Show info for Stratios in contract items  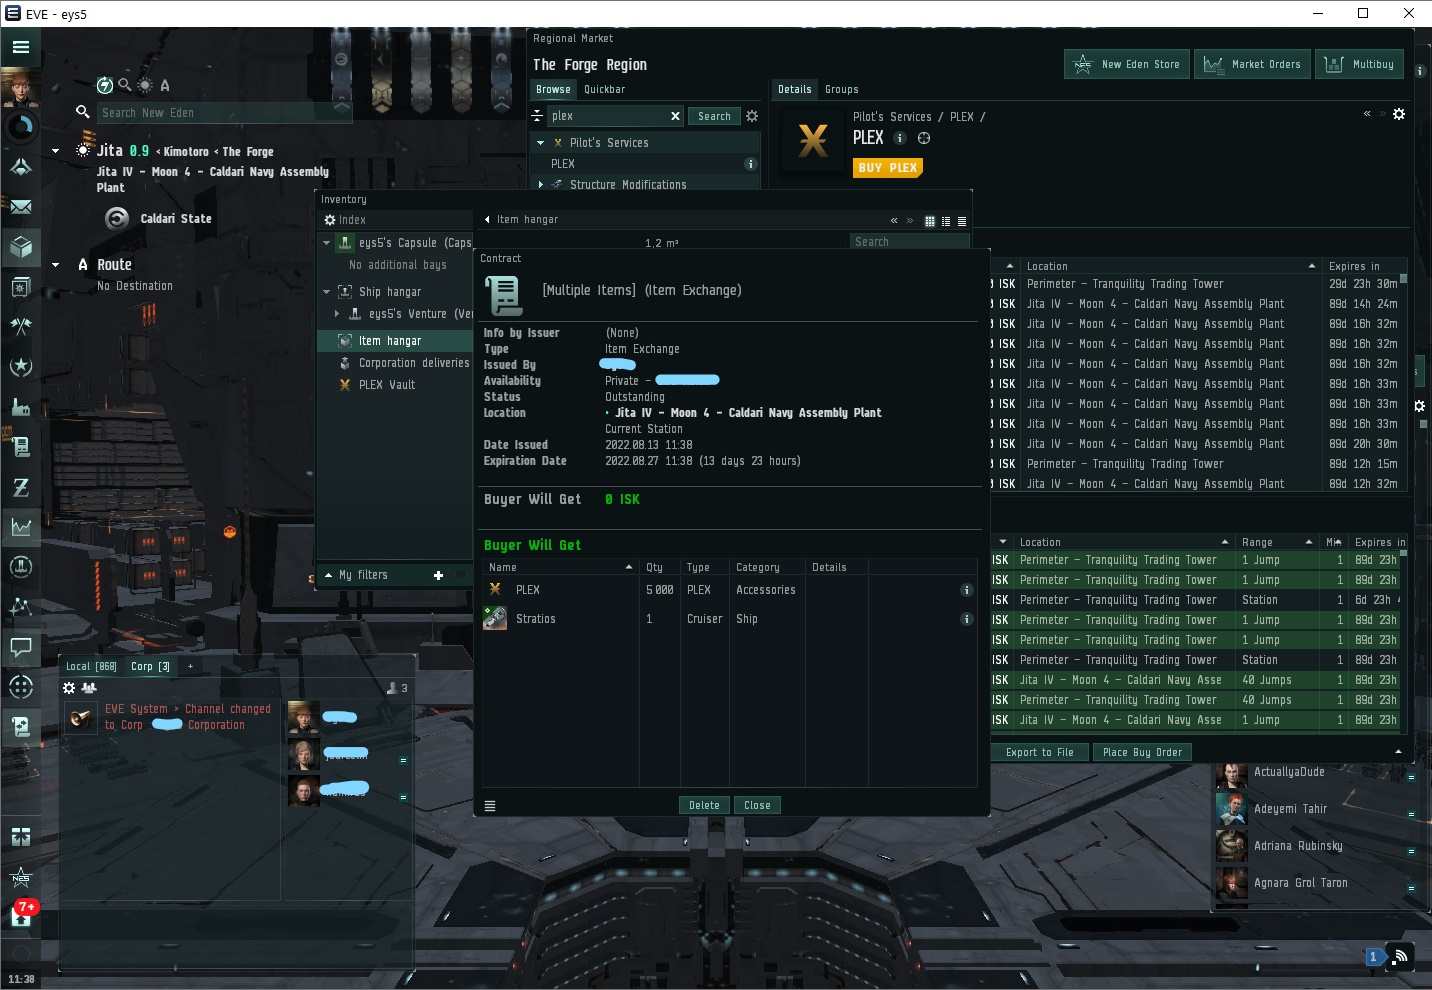pyautogui.click(x=966, y=619)
